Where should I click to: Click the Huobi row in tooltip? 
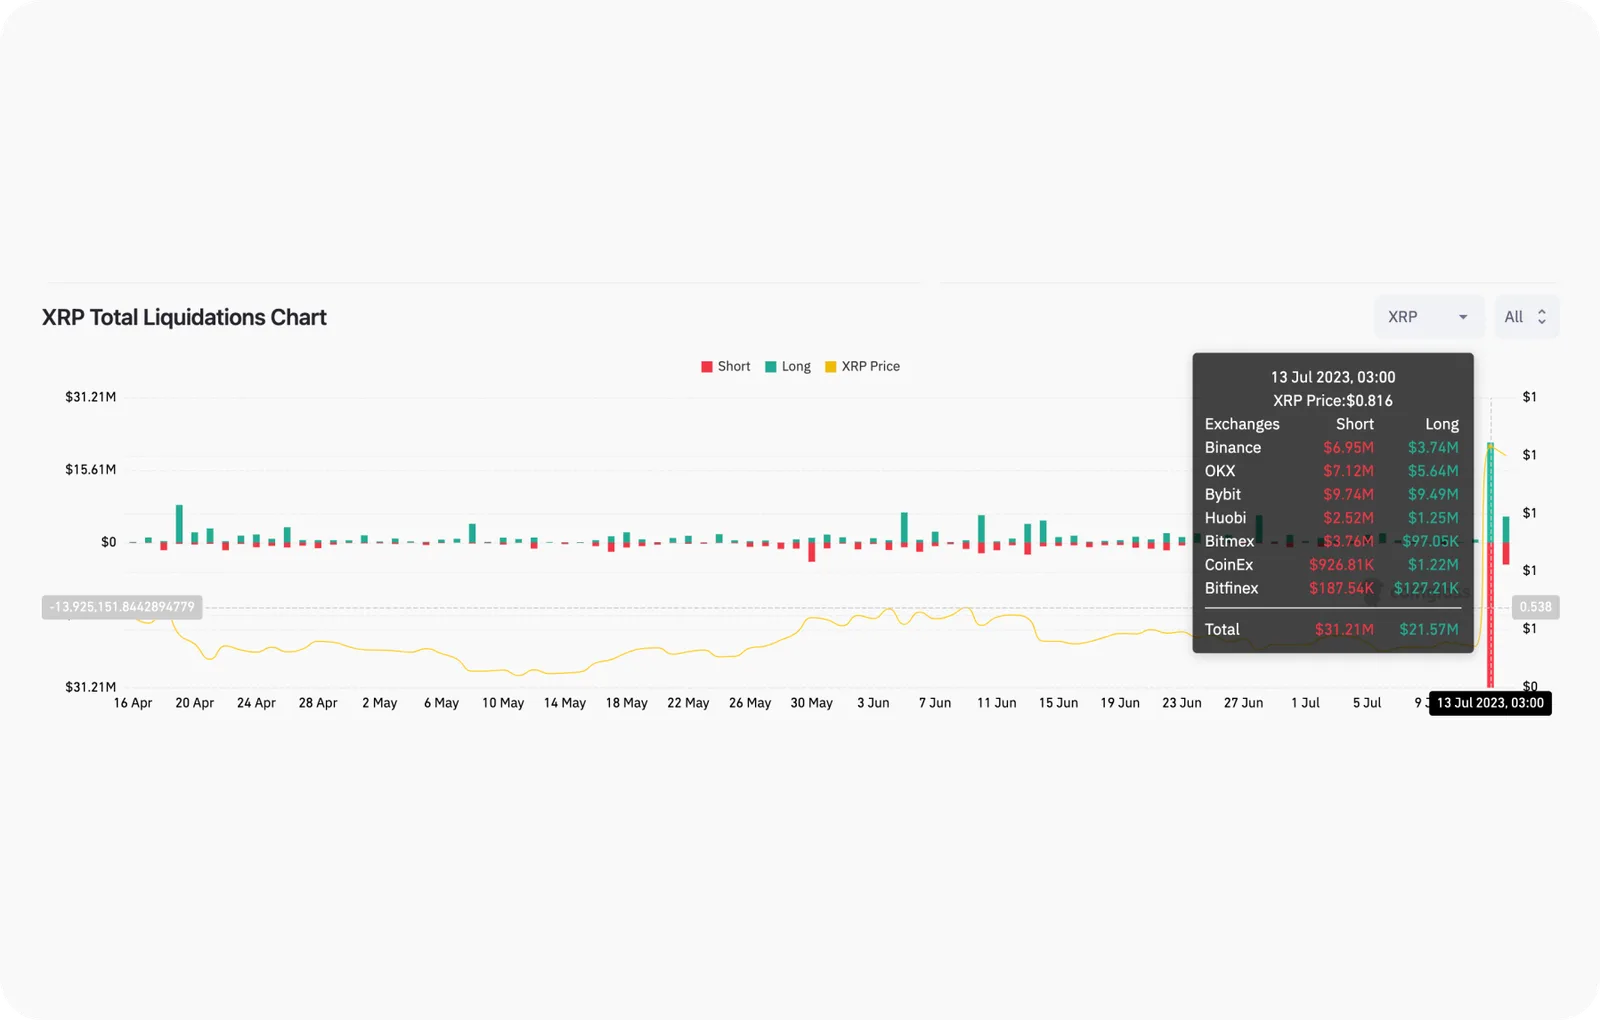click(x=1332, y=518)
